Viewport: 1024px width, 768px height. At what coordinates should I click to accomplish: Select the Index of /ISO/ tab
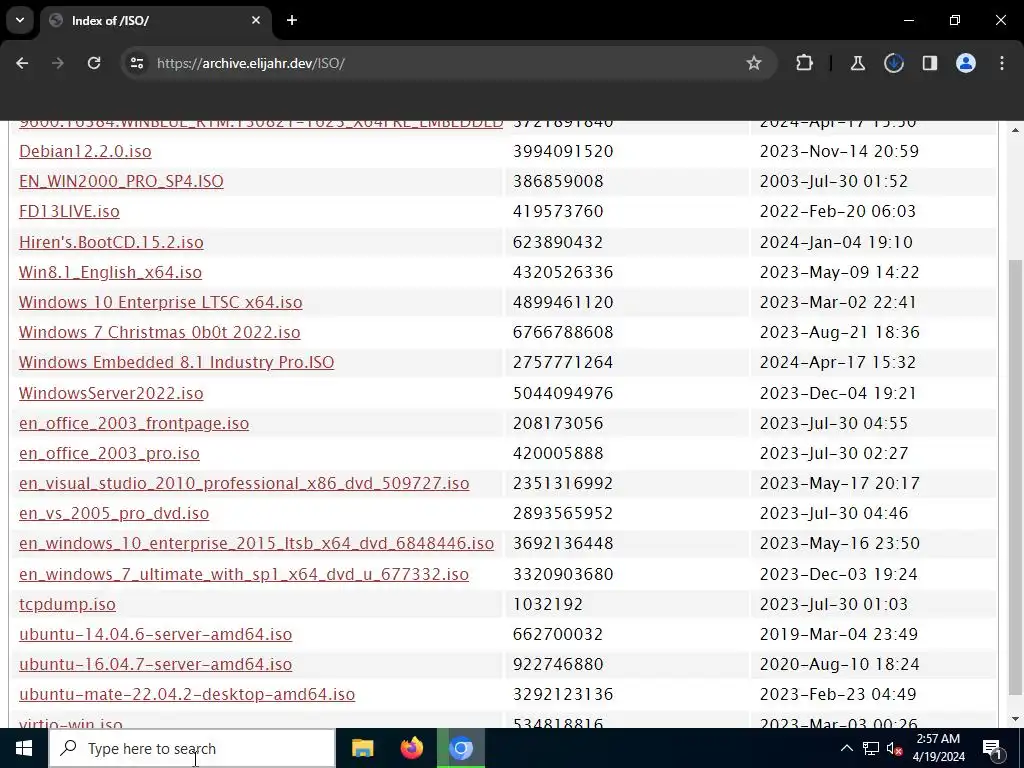tap(156, 20)
